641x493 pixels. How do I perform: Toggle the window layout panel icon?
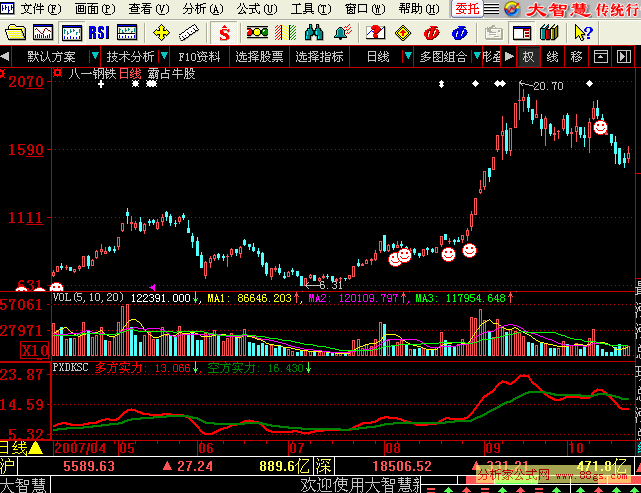pos(522,33)
